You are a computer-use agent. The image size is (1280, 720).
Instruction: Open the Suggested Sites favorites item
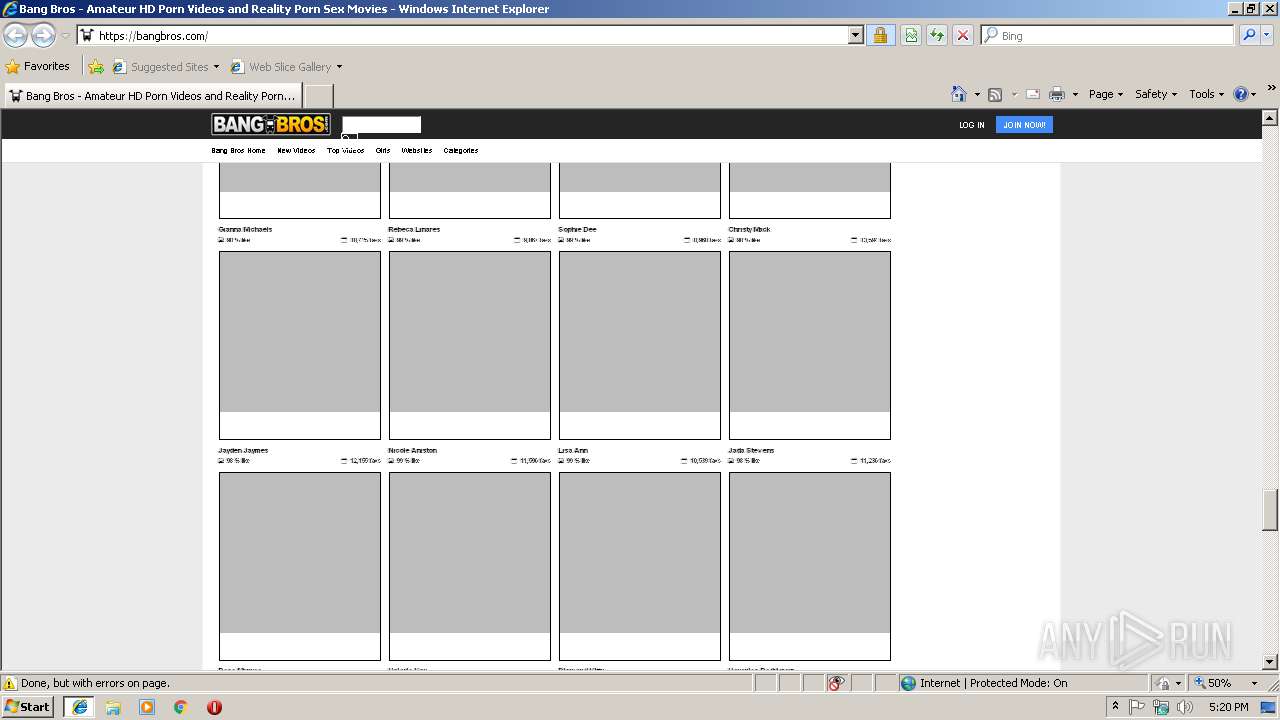click(x=165, y=67)
